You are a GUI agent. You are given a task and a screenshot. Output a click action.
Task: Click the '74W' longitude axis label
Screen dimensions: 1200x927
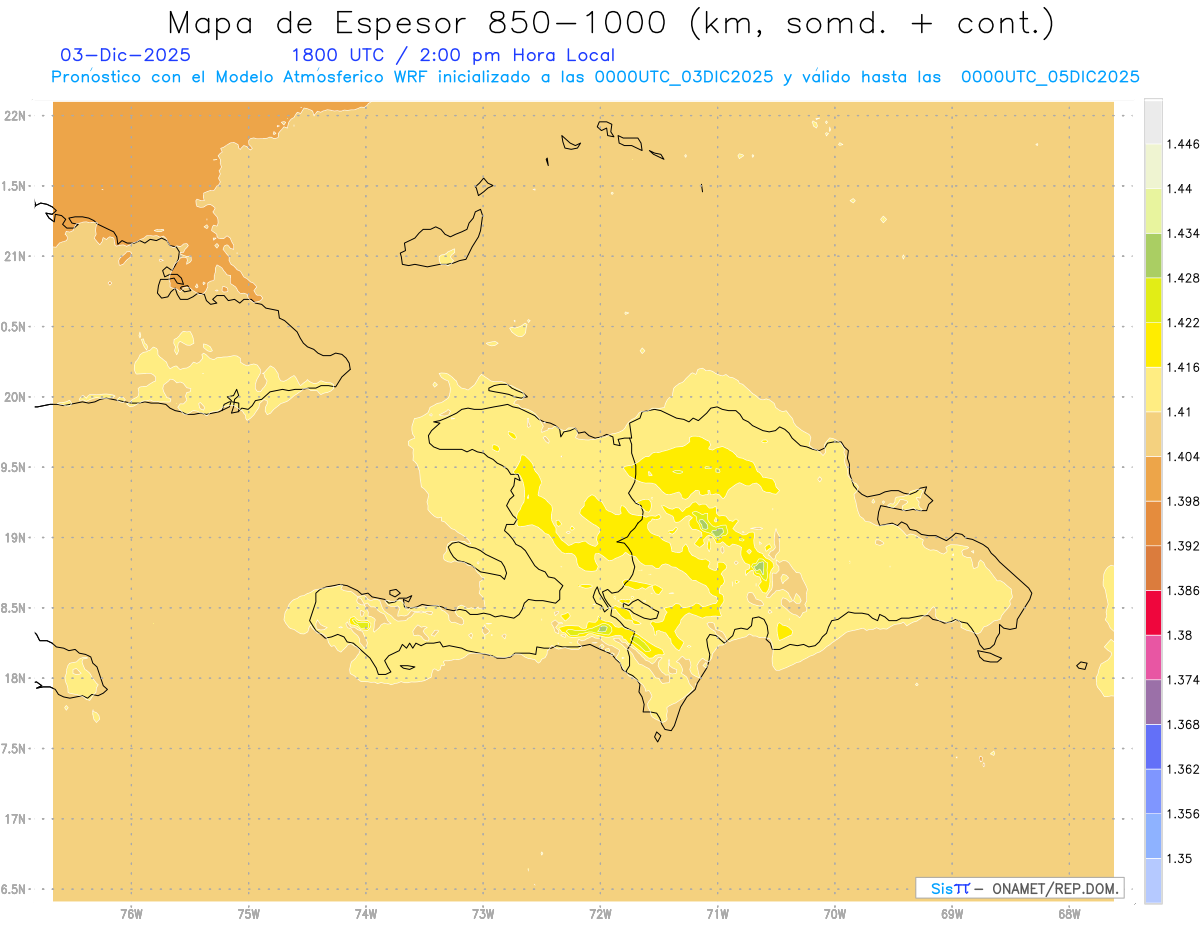[366, 914]
